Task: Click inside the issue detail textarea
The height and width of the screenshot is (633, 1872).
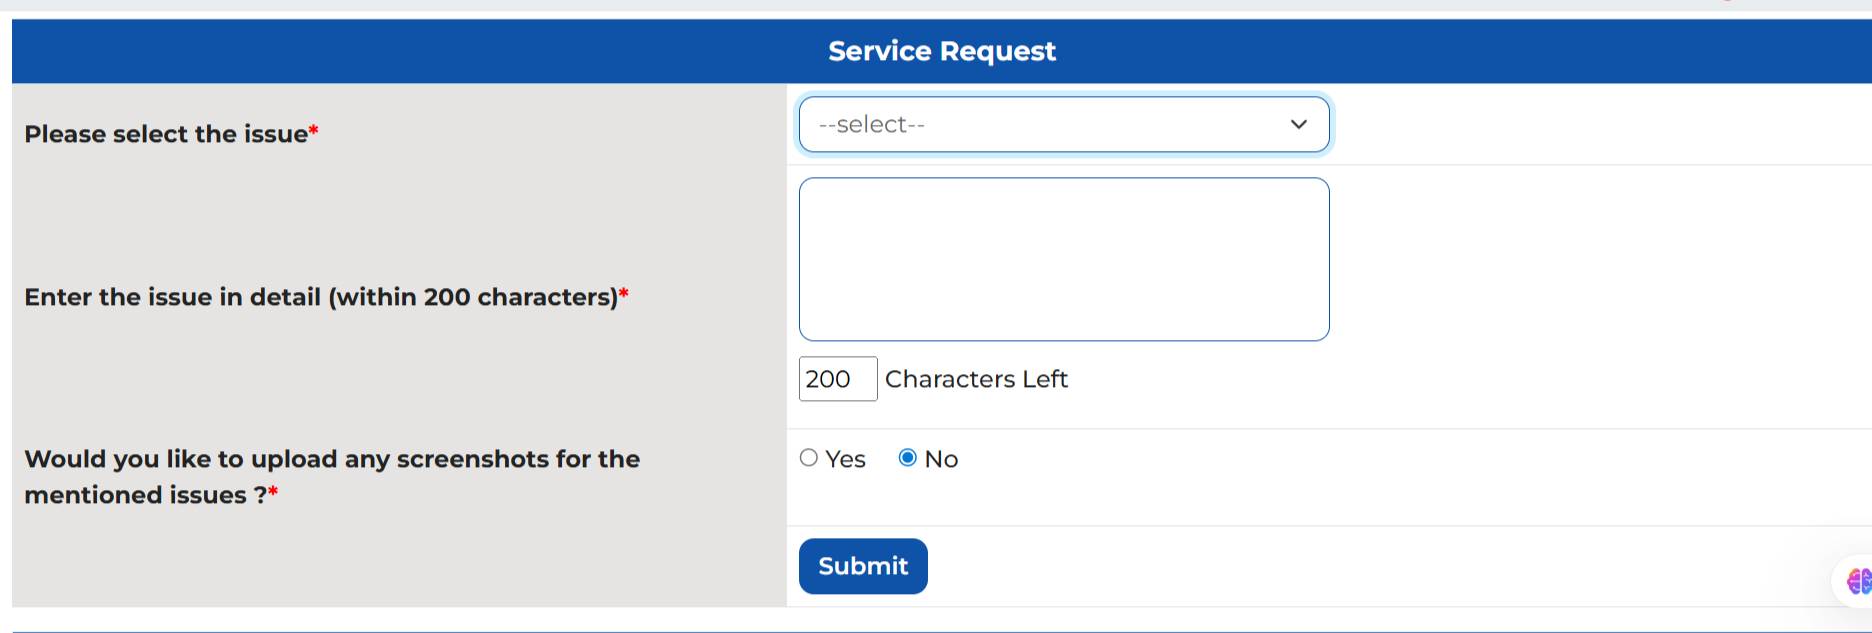Action: 1063,258
